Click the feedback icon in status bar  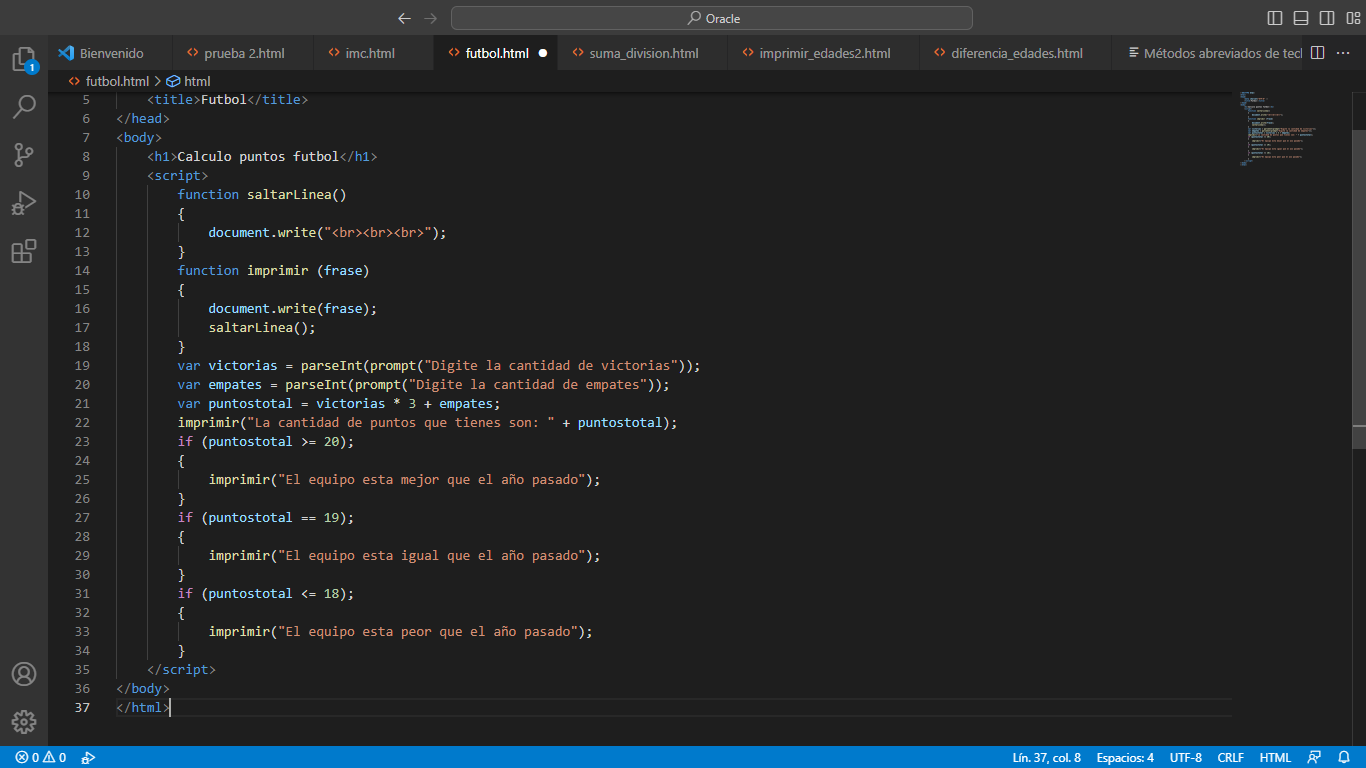pos(1314,758)
